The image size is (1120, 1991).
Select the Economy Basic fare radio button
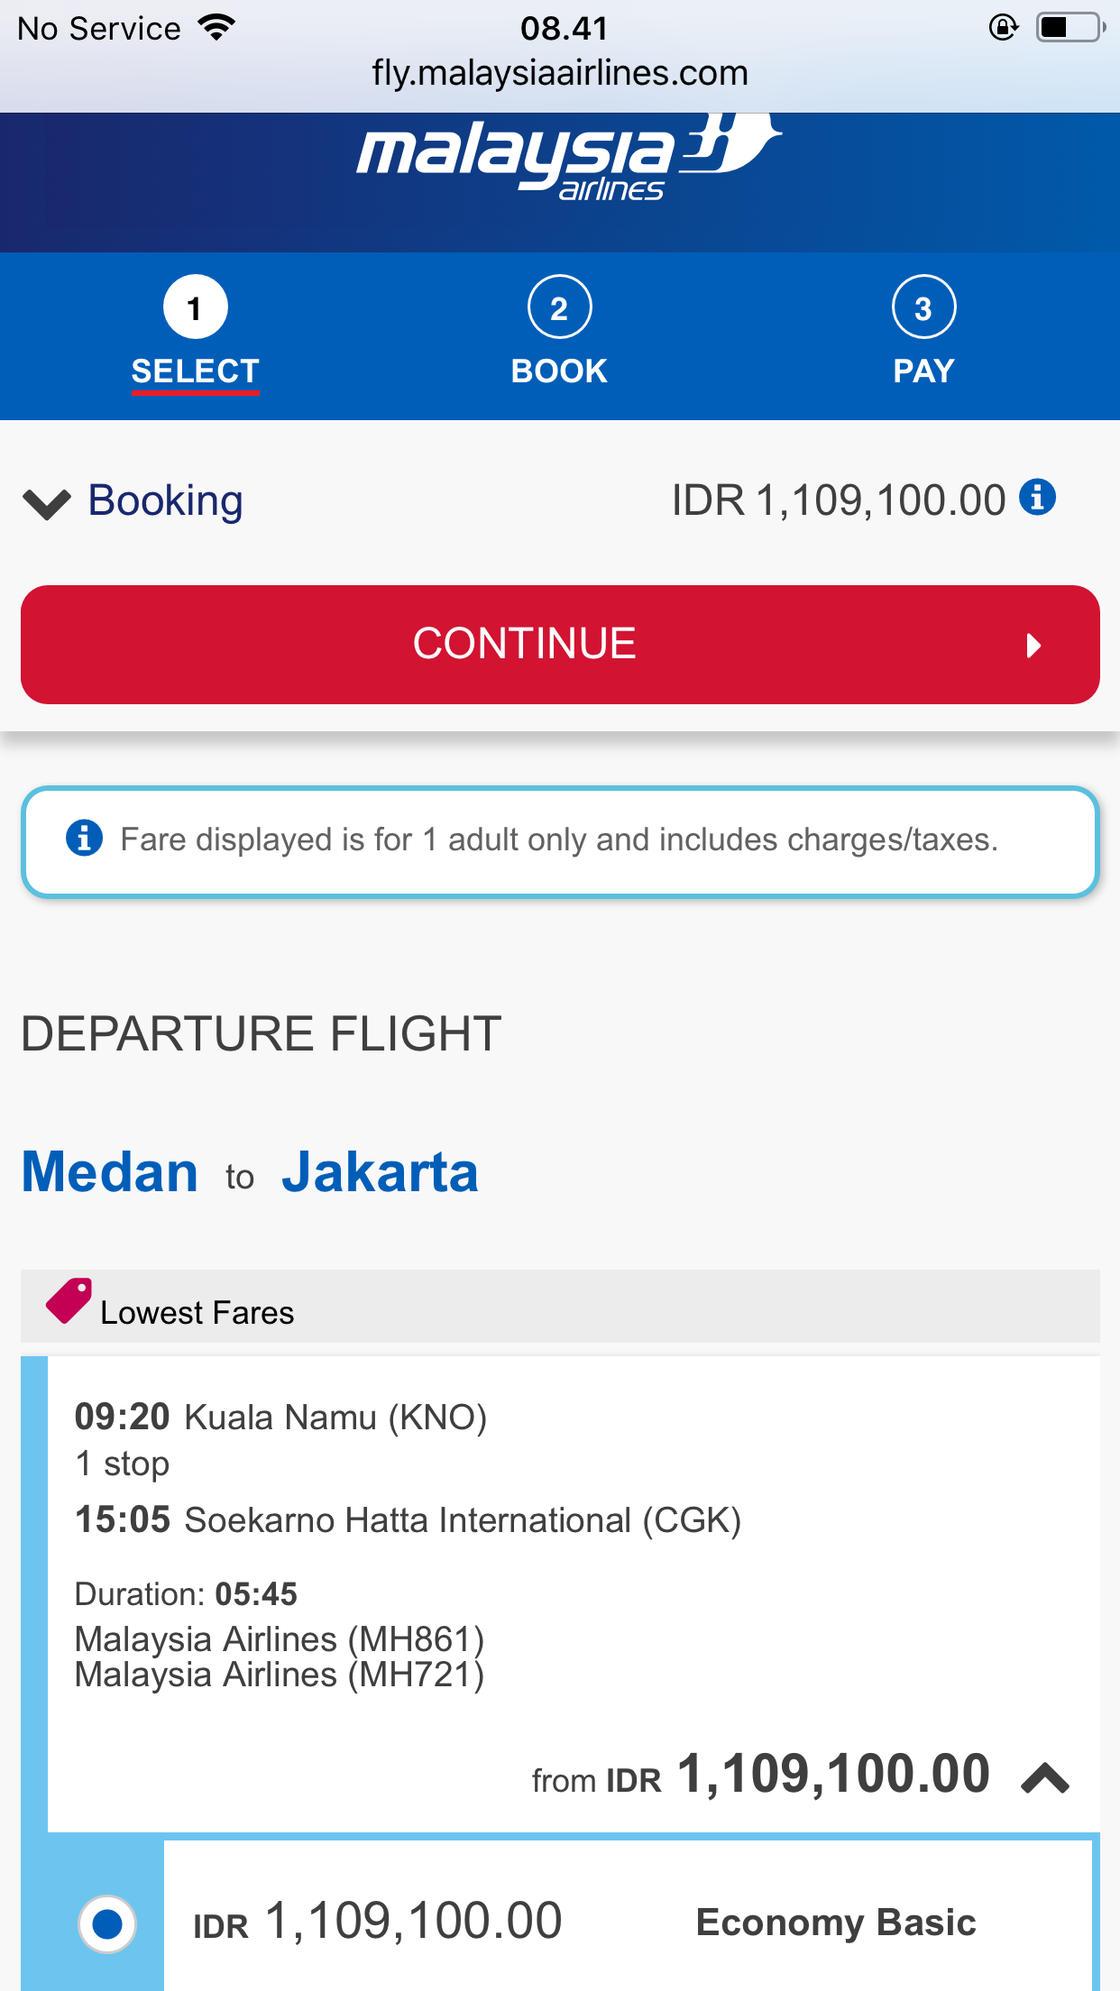coord(107,1923)
